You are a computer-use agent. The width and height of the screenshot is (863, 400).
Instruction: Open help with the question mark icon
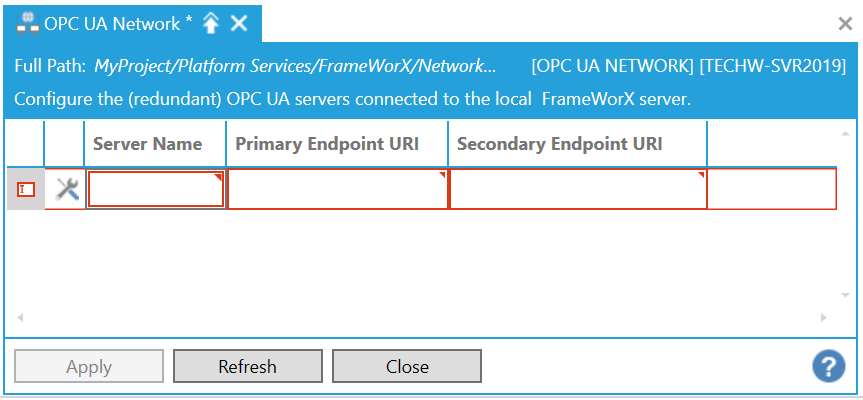tap(828, 366)
